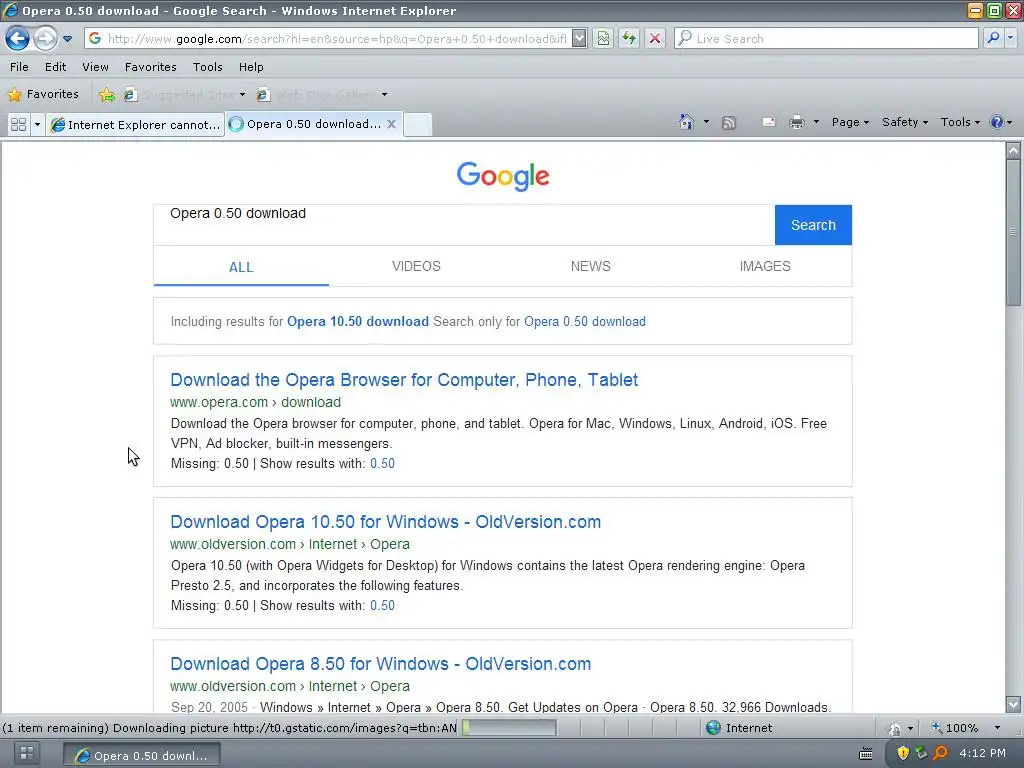Open the Web Slice Gallery dropdown arrow
The height and width of the screenshot is (768, 1024).
[385, 95]
